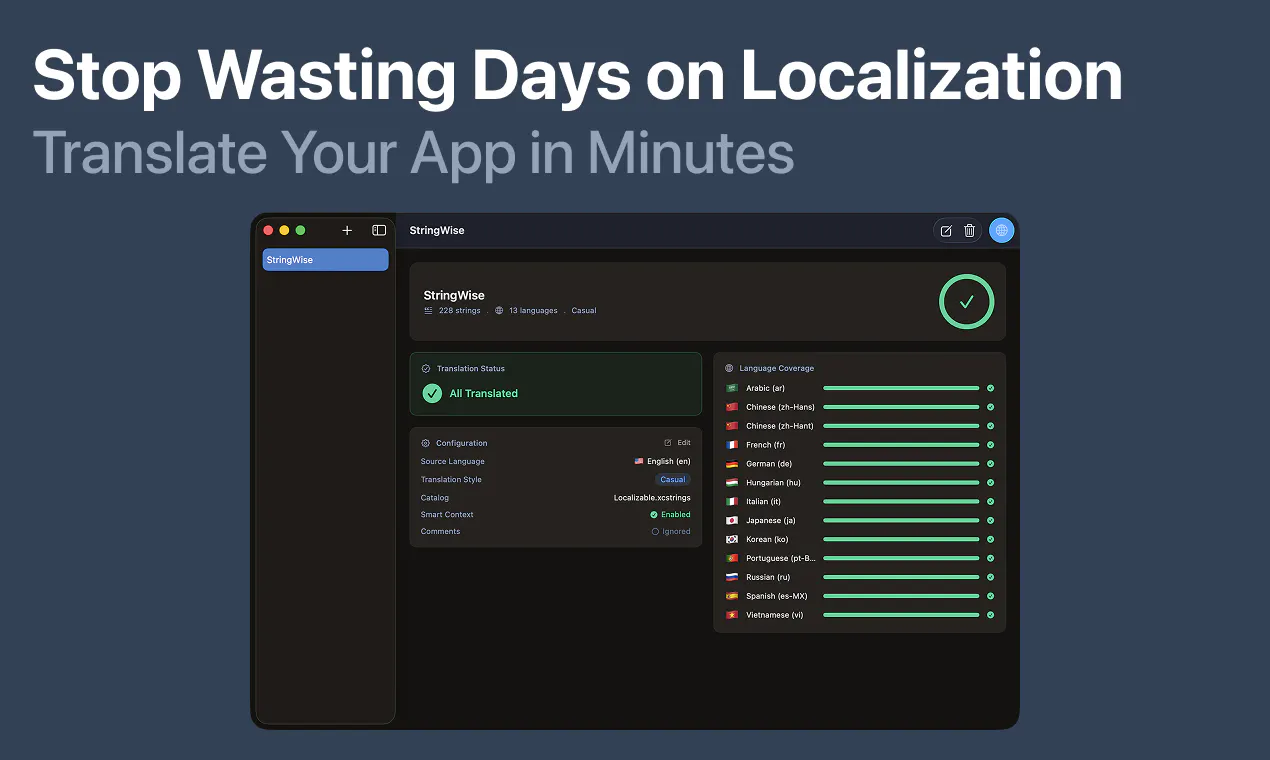The image size is (1270, 760).
Task: Click the English (en) source language value
Action: [x=662, y=461]
